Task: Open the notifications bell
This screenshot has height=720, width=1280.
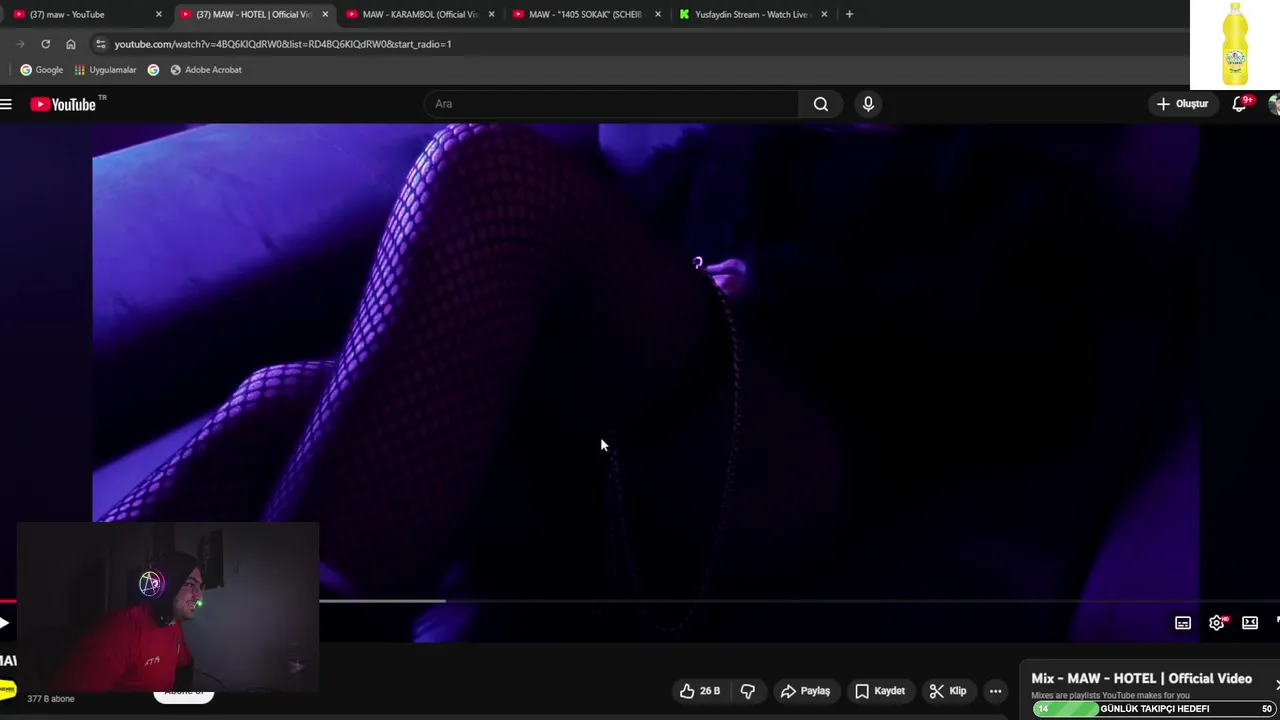Action: pyautogui.click(x=1240, y=103)
